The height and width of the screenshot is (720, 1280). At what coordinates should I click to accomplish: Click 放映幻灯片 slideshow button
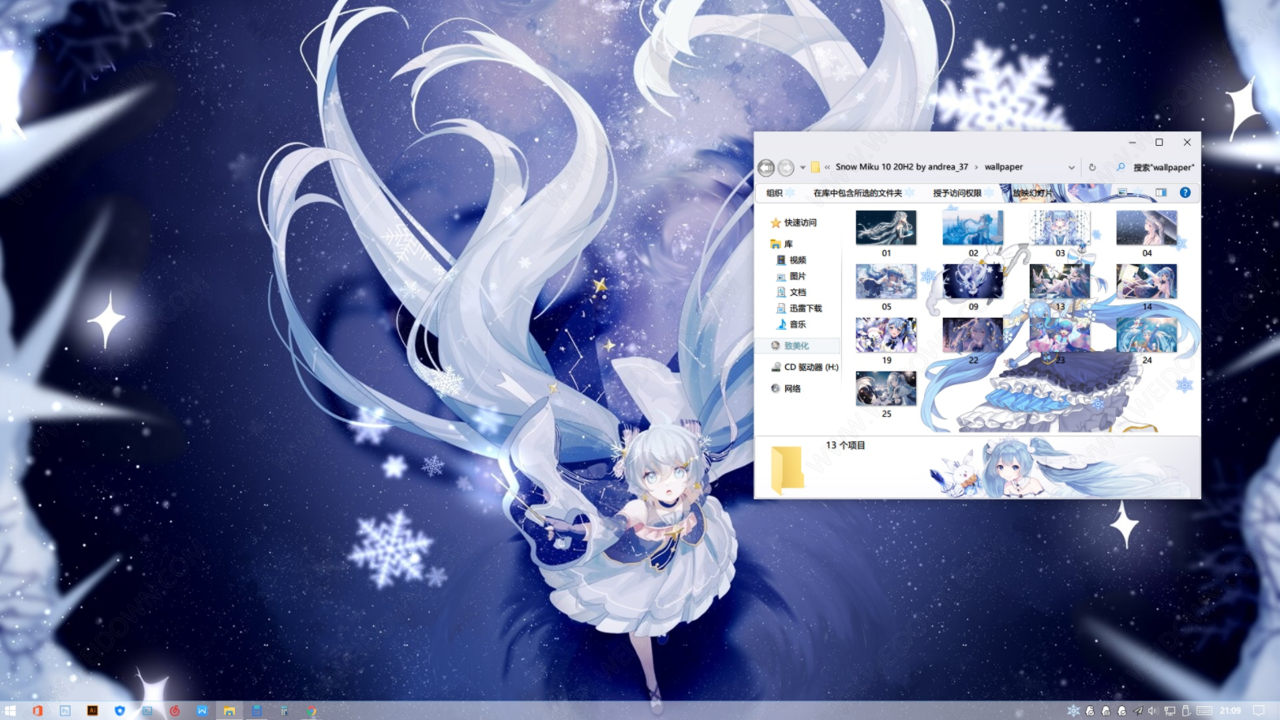1032,193
